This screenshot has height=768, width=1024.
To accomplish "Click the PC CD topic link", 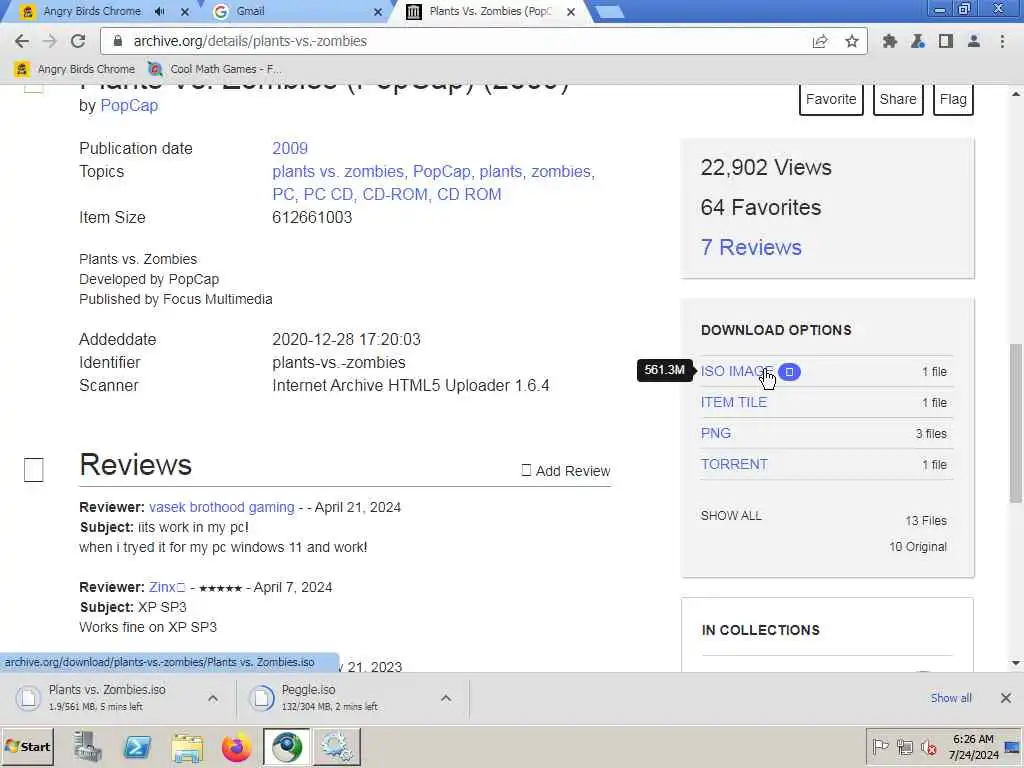I will tap(328, 194).
